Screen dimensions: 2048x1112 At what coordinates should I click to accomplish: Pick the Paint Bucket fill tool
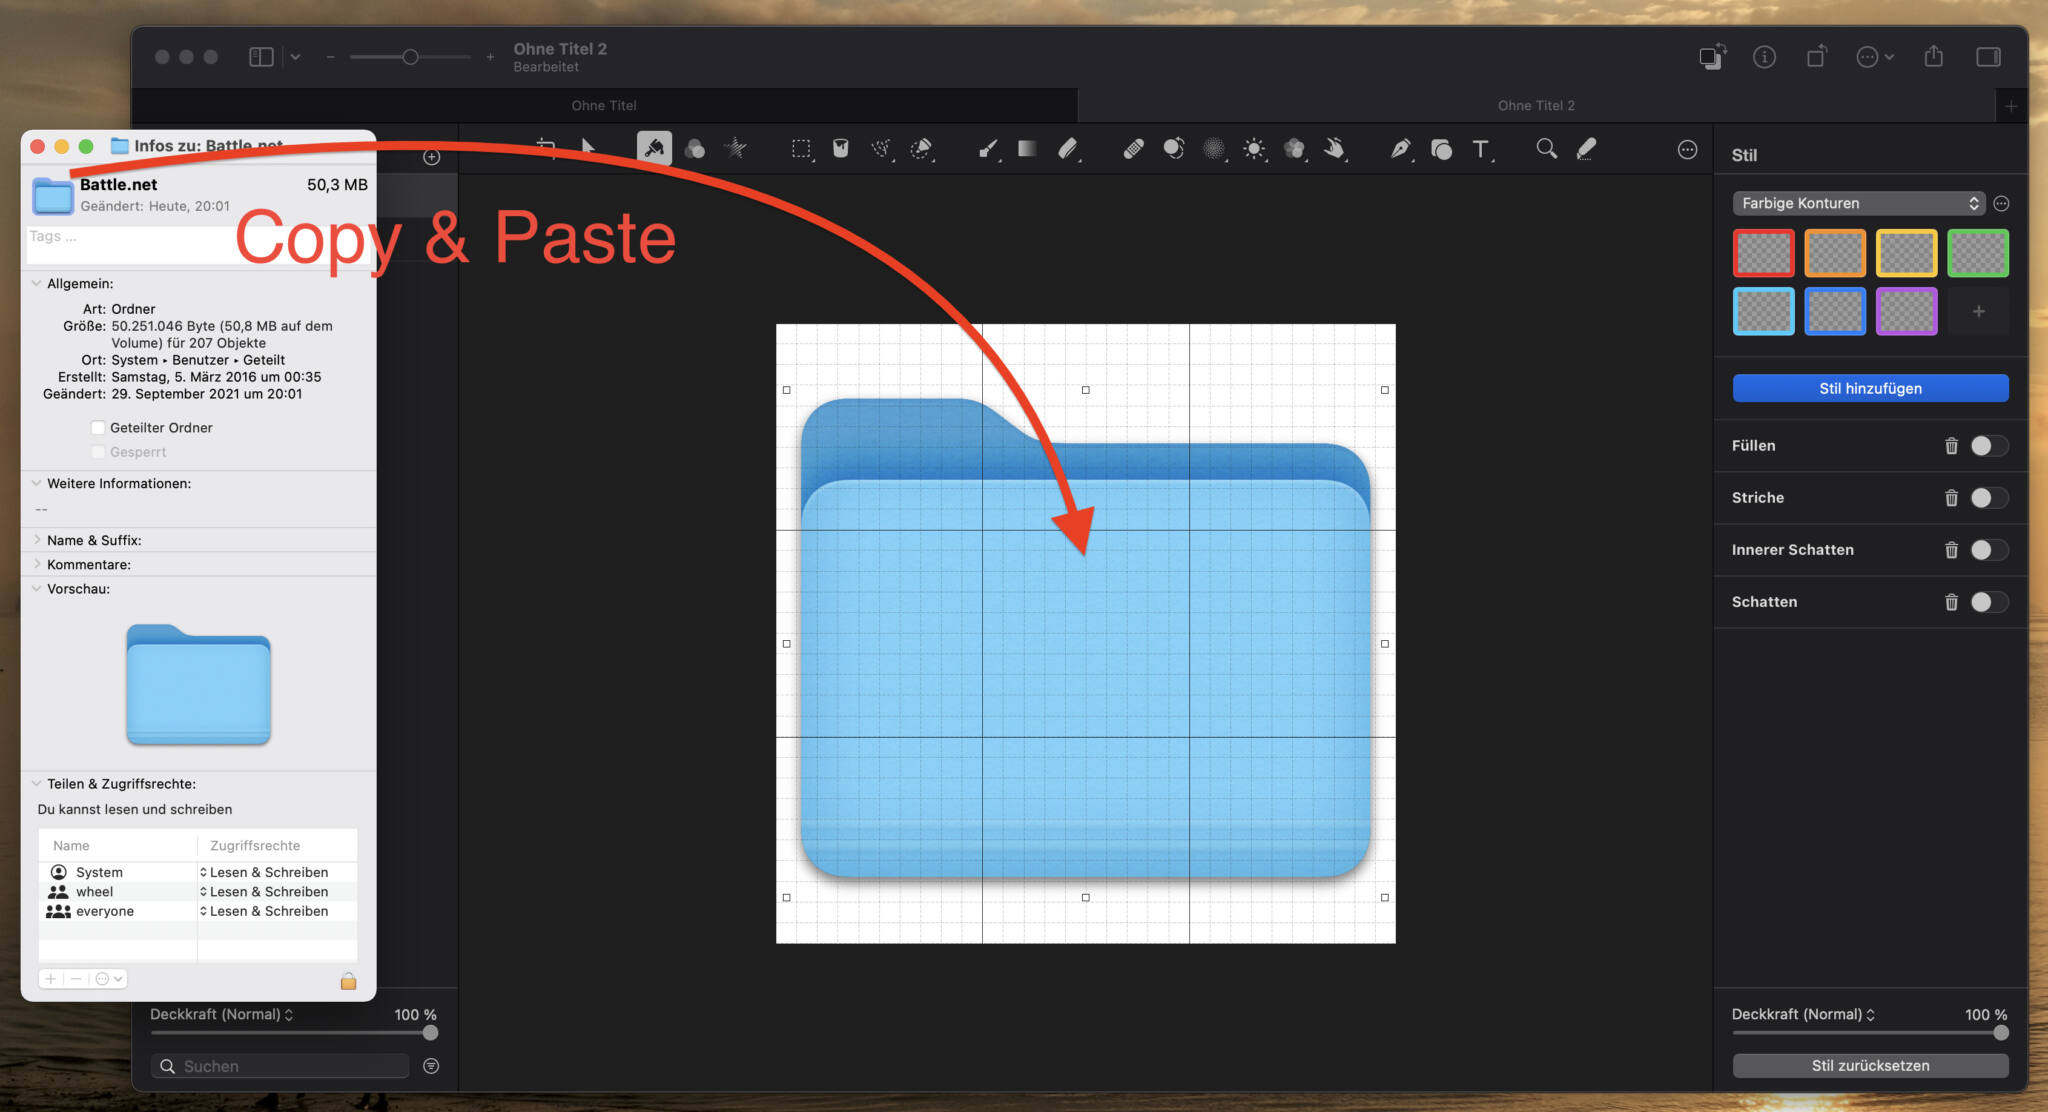click(x=840, y=147)
